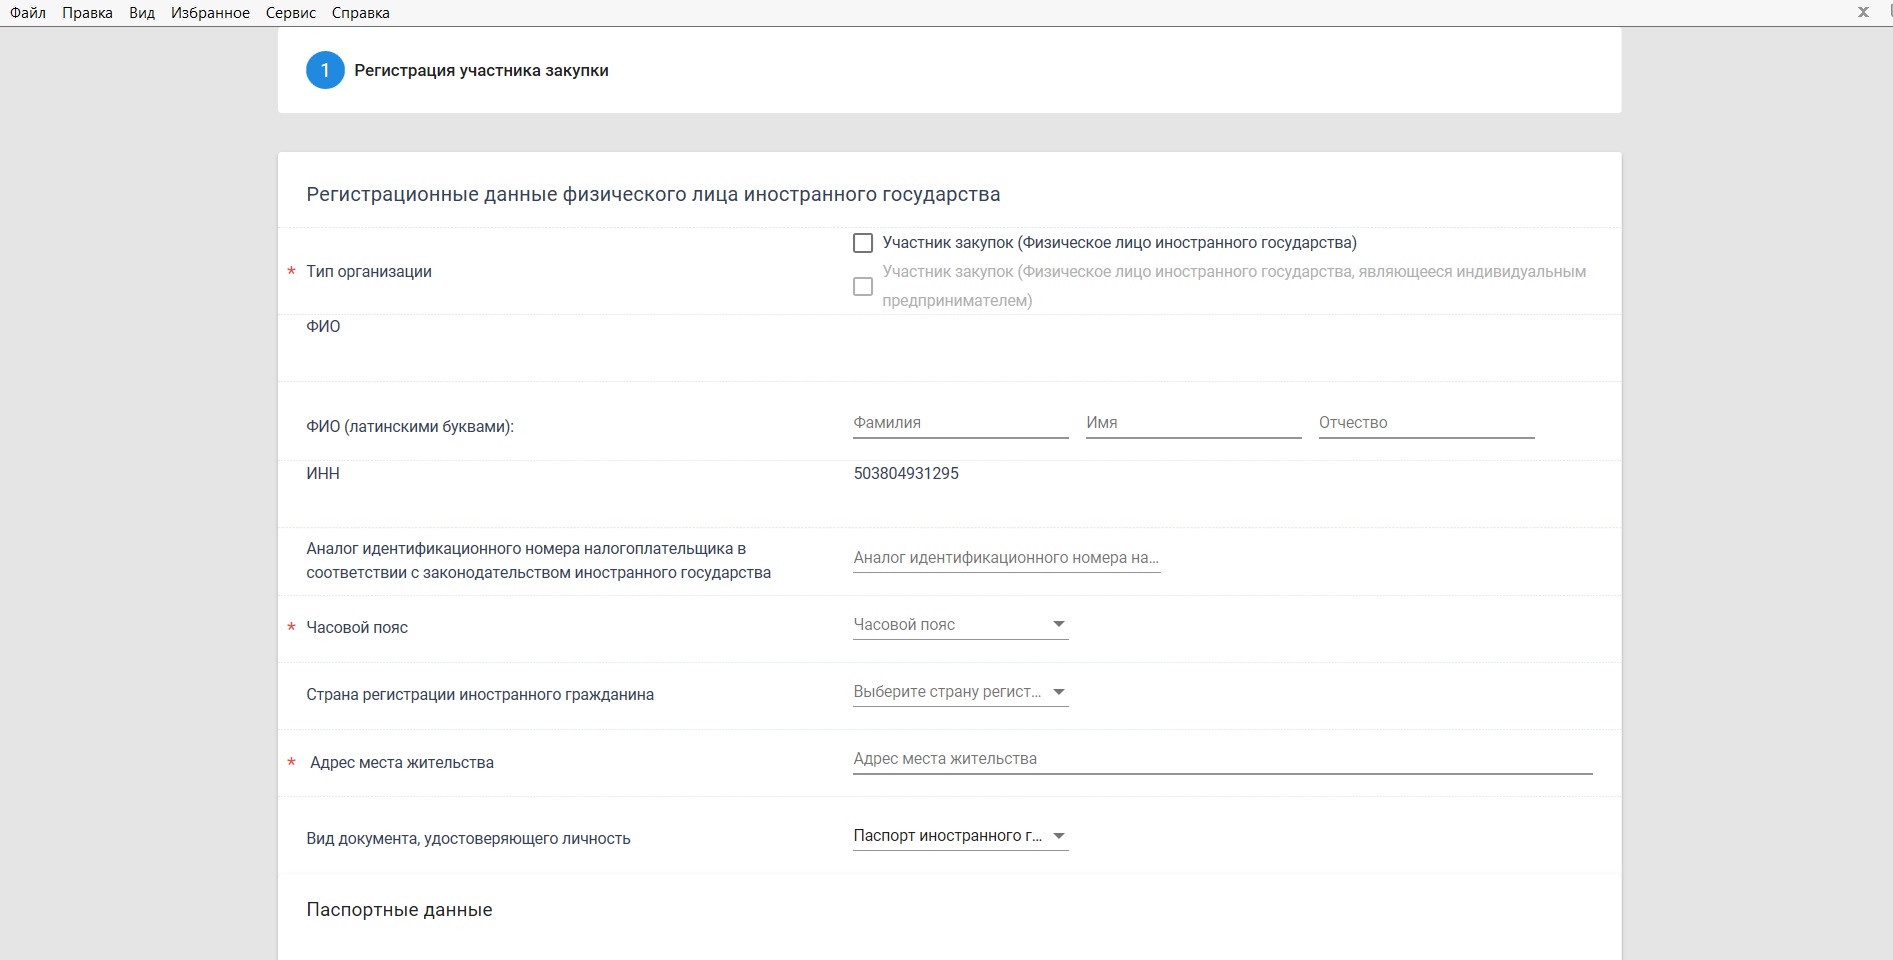Screen dimensions: 1893x960
Task: Click the Отчество input field
Action: click(x=1426, y=423)
